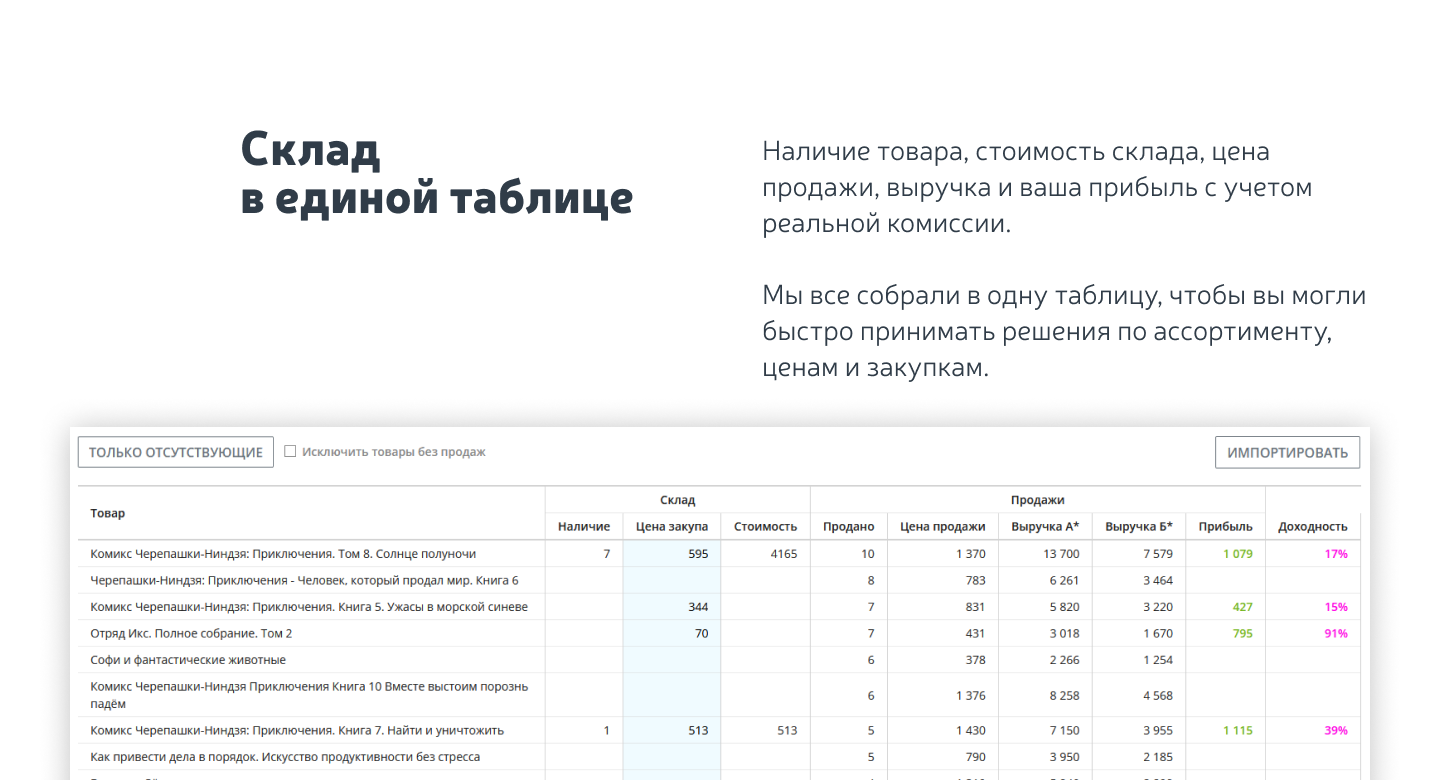Image resolution: width=1440 pixels, height=780 pixels.
Task: Sort by Прибыль column header
Action: coord(1225,527)
